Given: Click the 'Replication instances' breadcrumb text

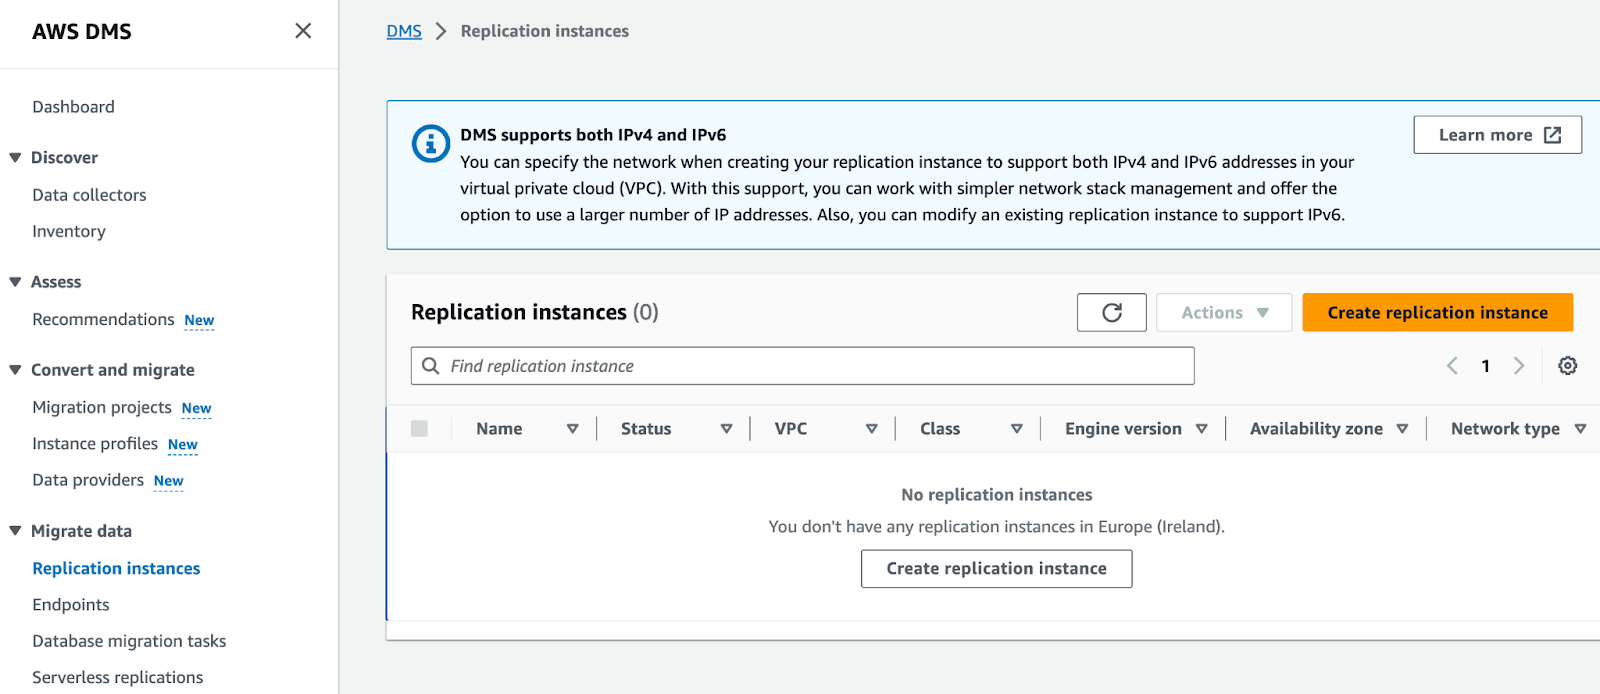Looking at the screenshot, I should click(545, 31).
